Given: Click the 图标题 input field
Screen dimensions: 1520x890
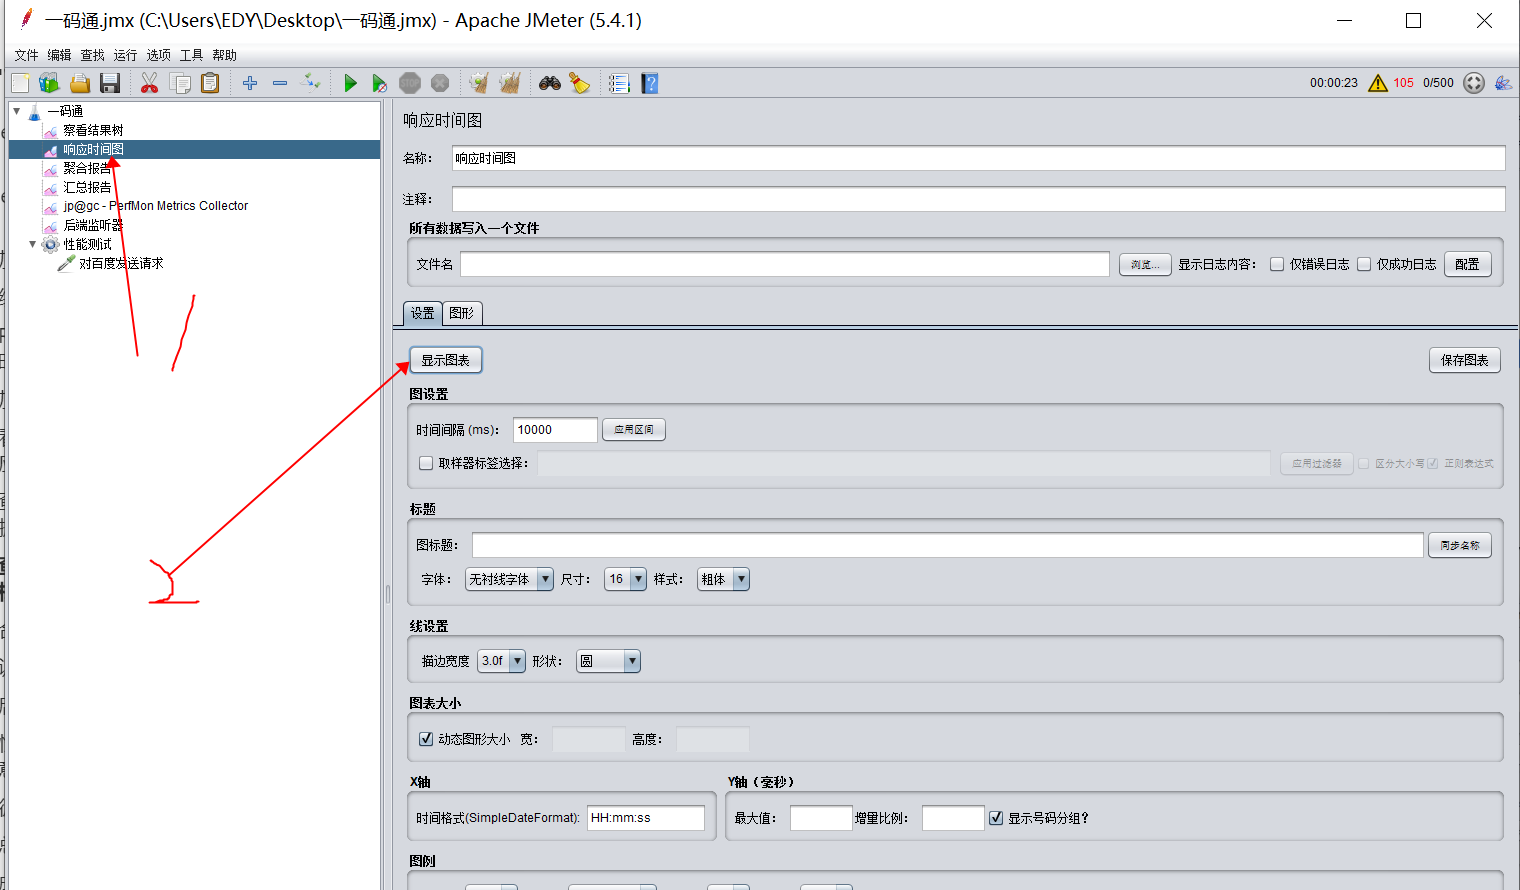Looking at the screenshot, I should point(948,545).
